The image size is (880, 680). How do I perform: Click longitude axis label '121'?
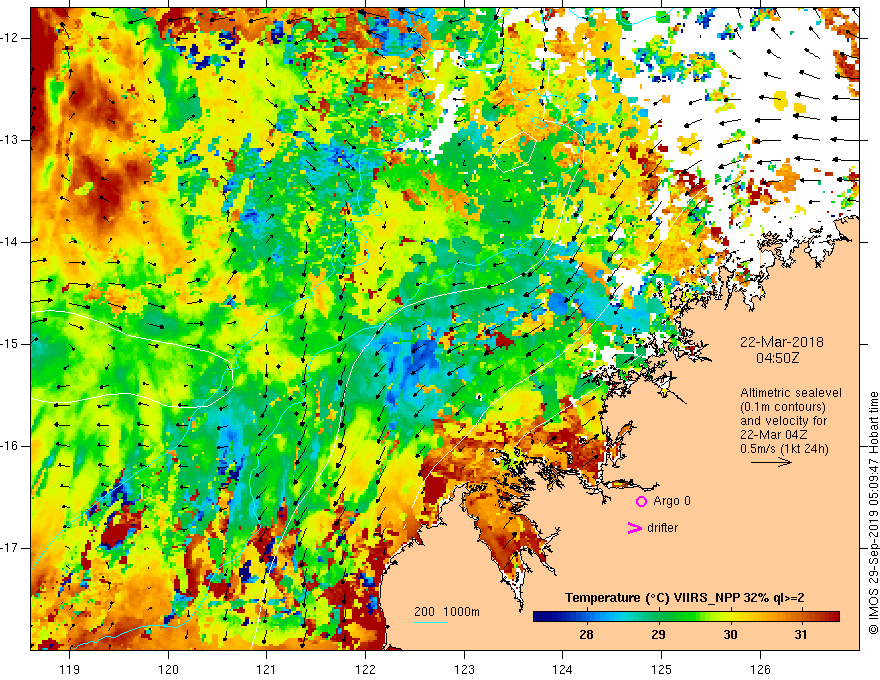267,669
